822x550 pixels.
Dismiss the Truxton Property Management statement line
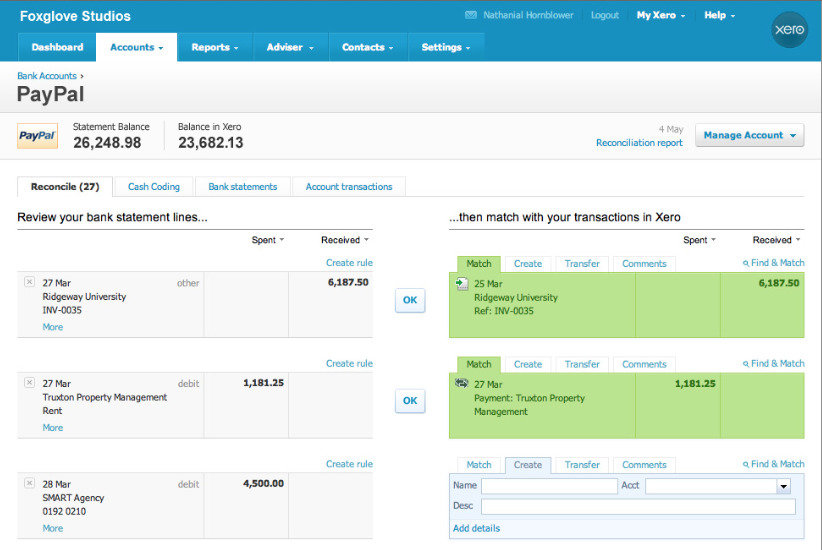point(29,383)
